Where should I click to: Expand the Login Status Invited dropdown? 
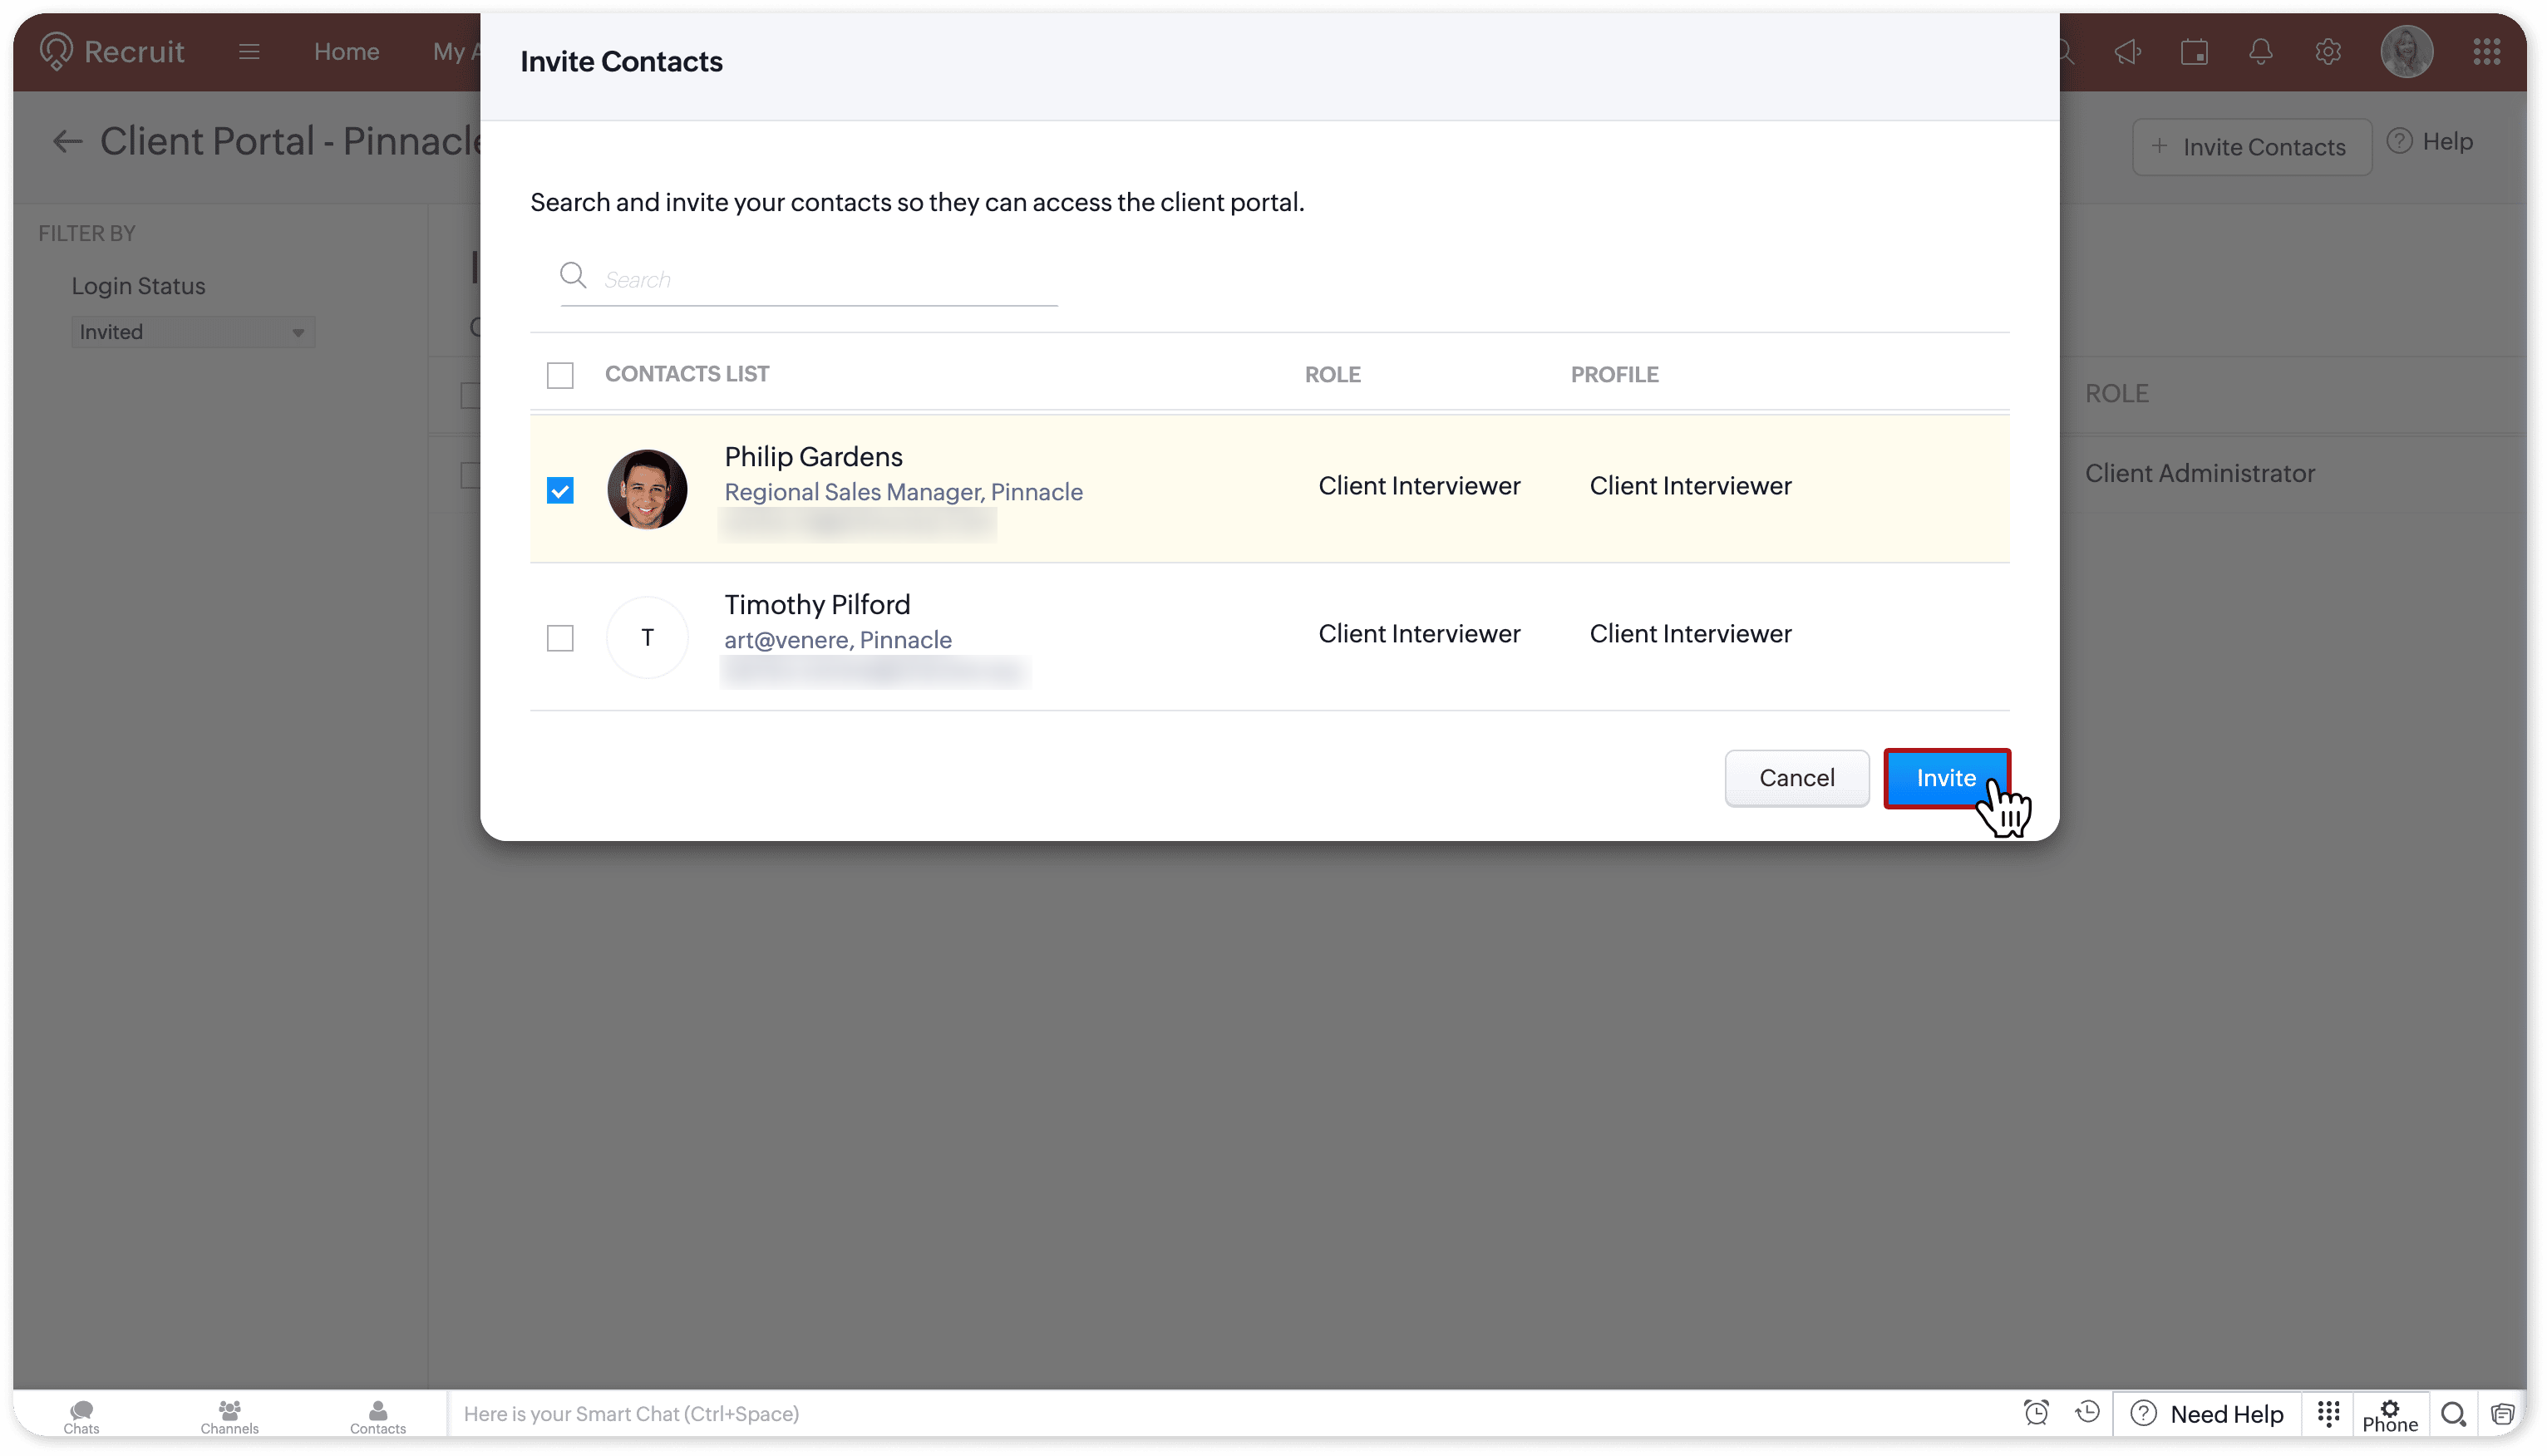(192, 332)
